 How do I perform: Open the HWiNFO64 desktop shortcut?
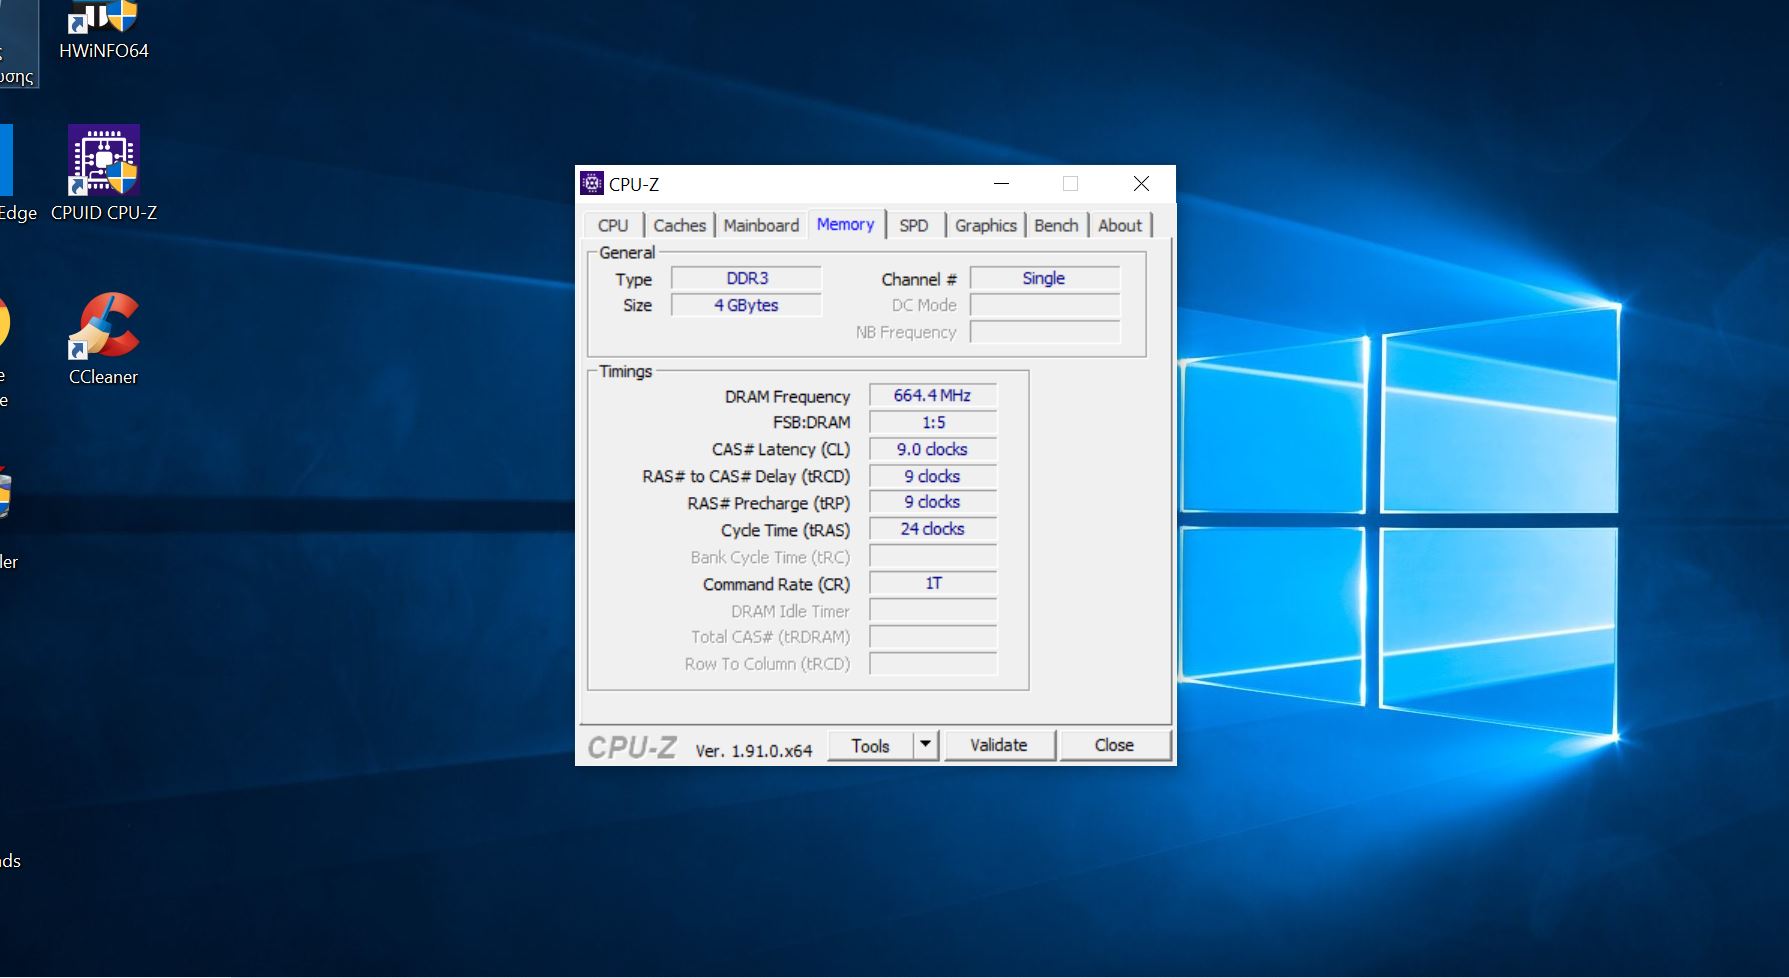coord(104,31)
